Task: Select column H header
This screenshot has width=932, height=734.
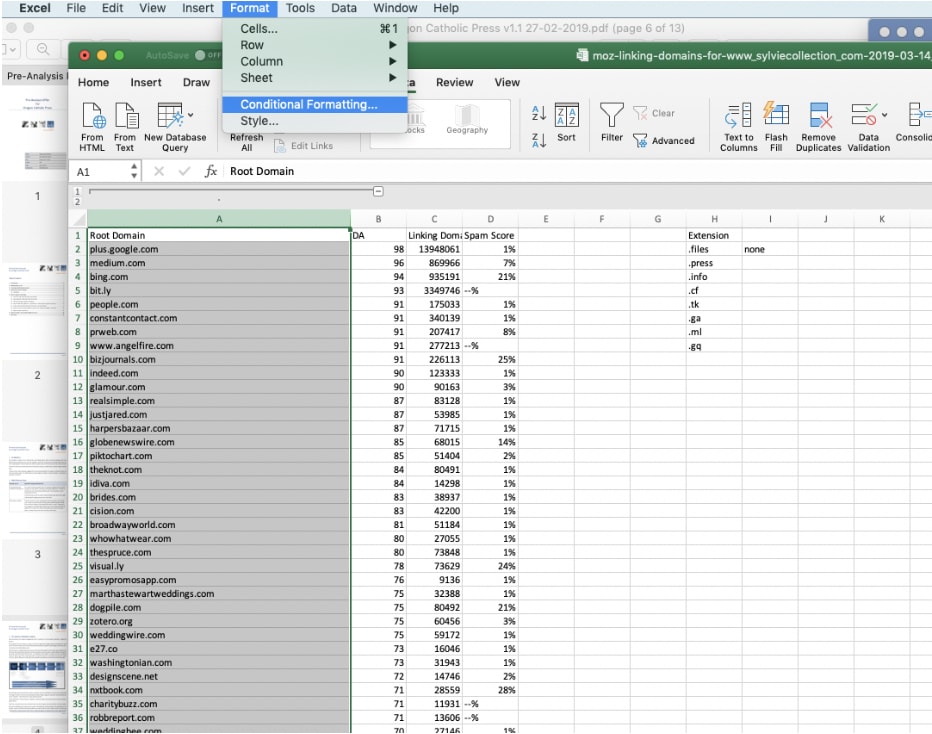Action: (714, 219)
